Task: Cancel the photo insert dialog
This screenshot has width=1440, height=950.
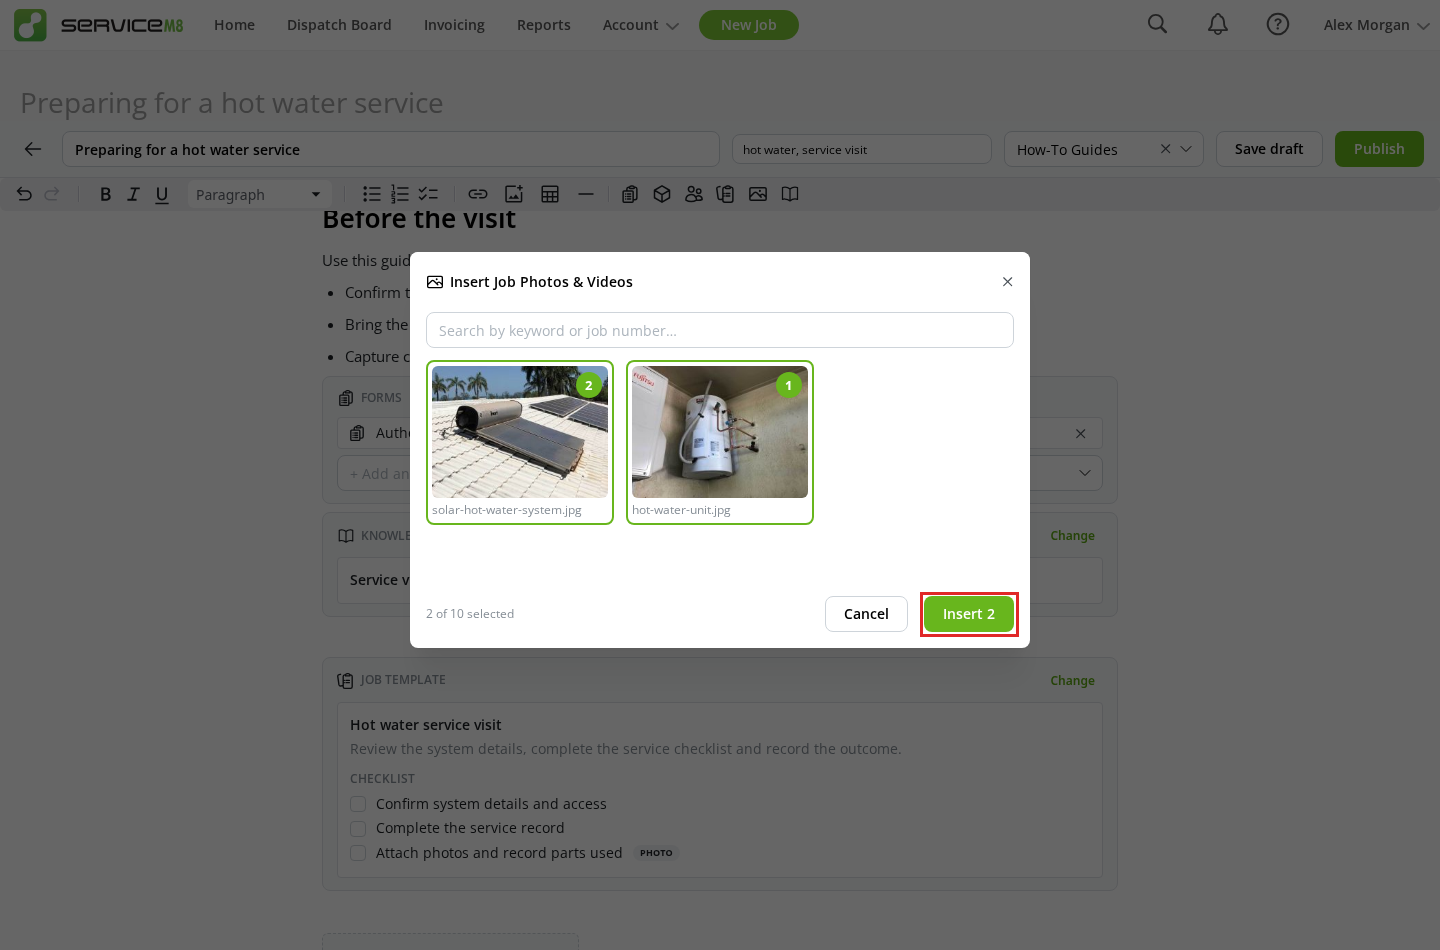Action: point(866,614)
